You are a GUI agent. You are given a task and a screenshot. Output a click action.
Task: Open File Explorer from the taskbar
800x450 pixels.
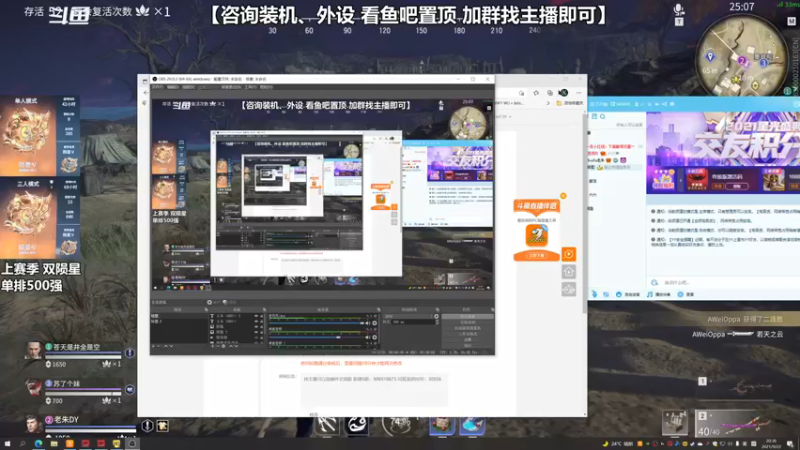tap(54, 443)
